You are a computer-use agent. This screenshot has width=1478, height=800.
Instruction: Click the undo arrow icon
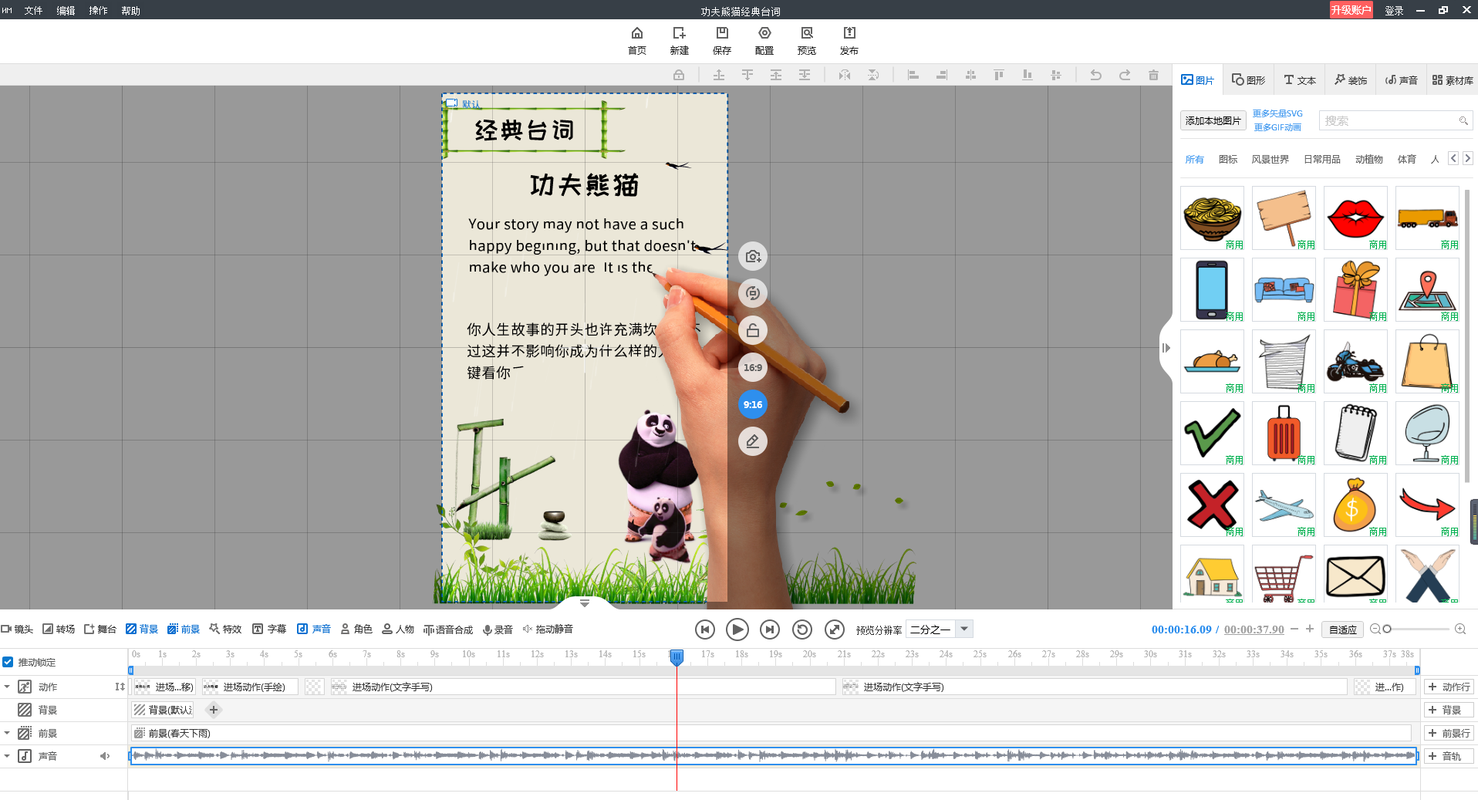click(1096, 75)
